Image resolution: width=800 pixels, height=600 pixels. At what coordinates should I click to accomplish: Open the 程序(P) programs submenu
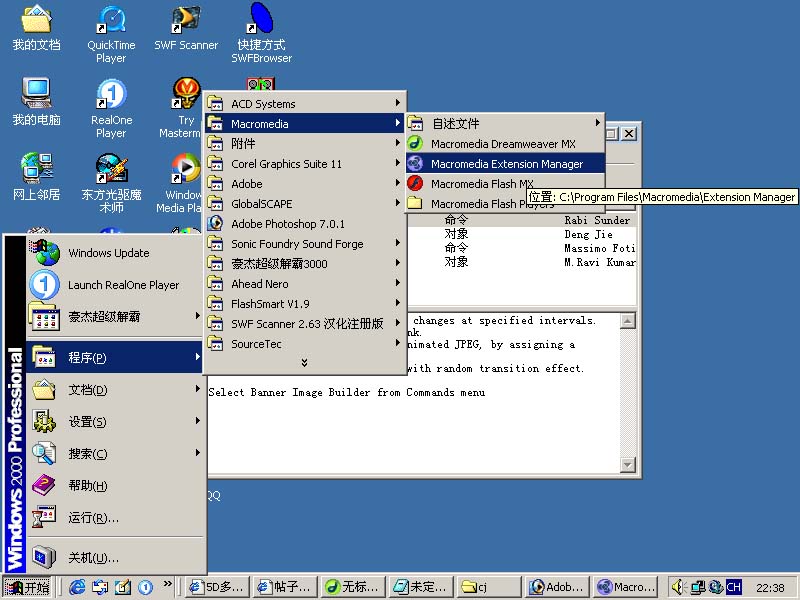pos(115,357)
